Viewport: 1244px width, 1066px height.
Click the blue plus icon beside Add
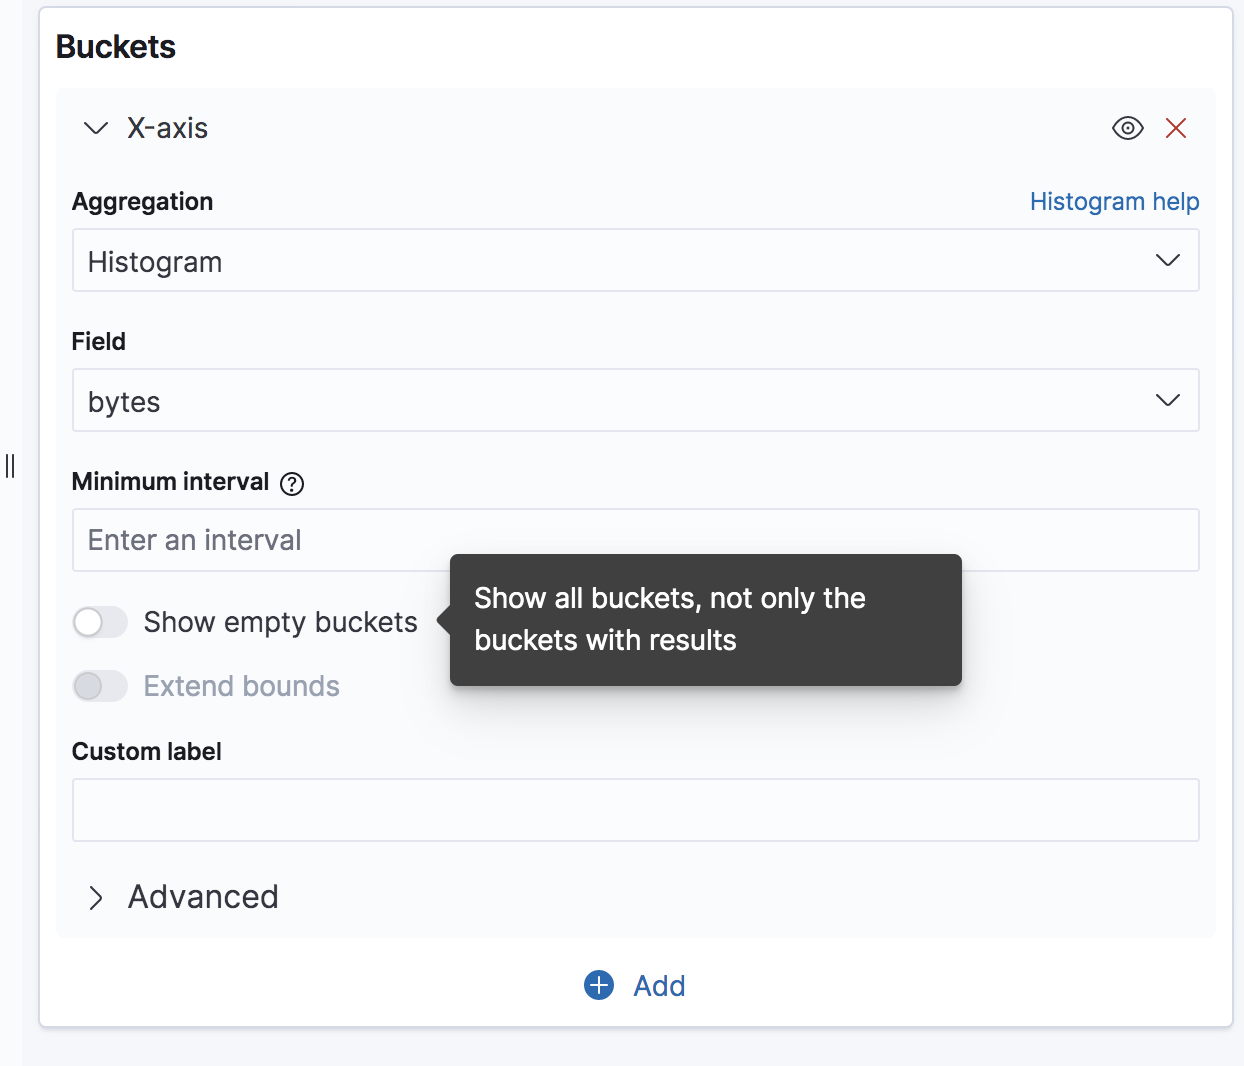coord(599,985)
